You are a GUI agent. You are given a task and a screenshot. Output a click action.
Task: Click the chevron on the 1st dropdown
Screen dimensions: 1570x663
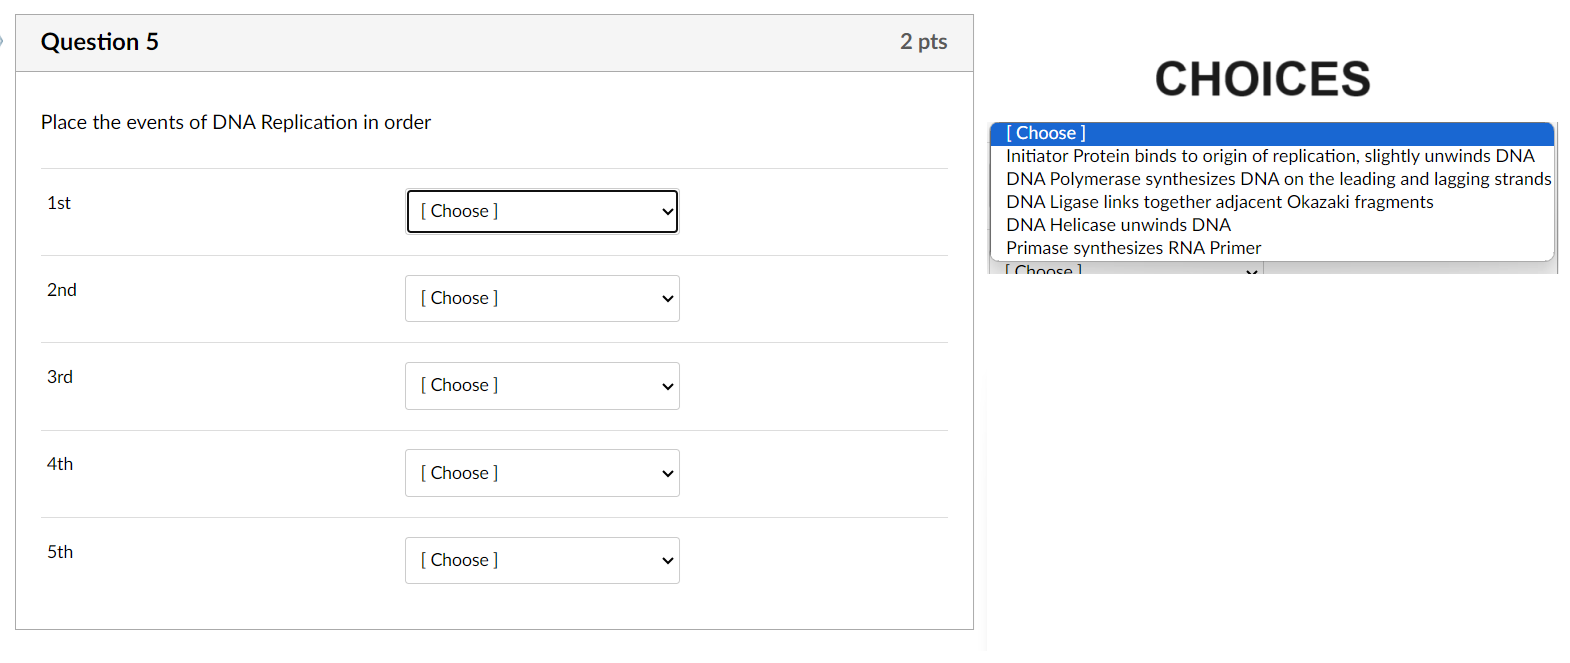coord(668,211)
